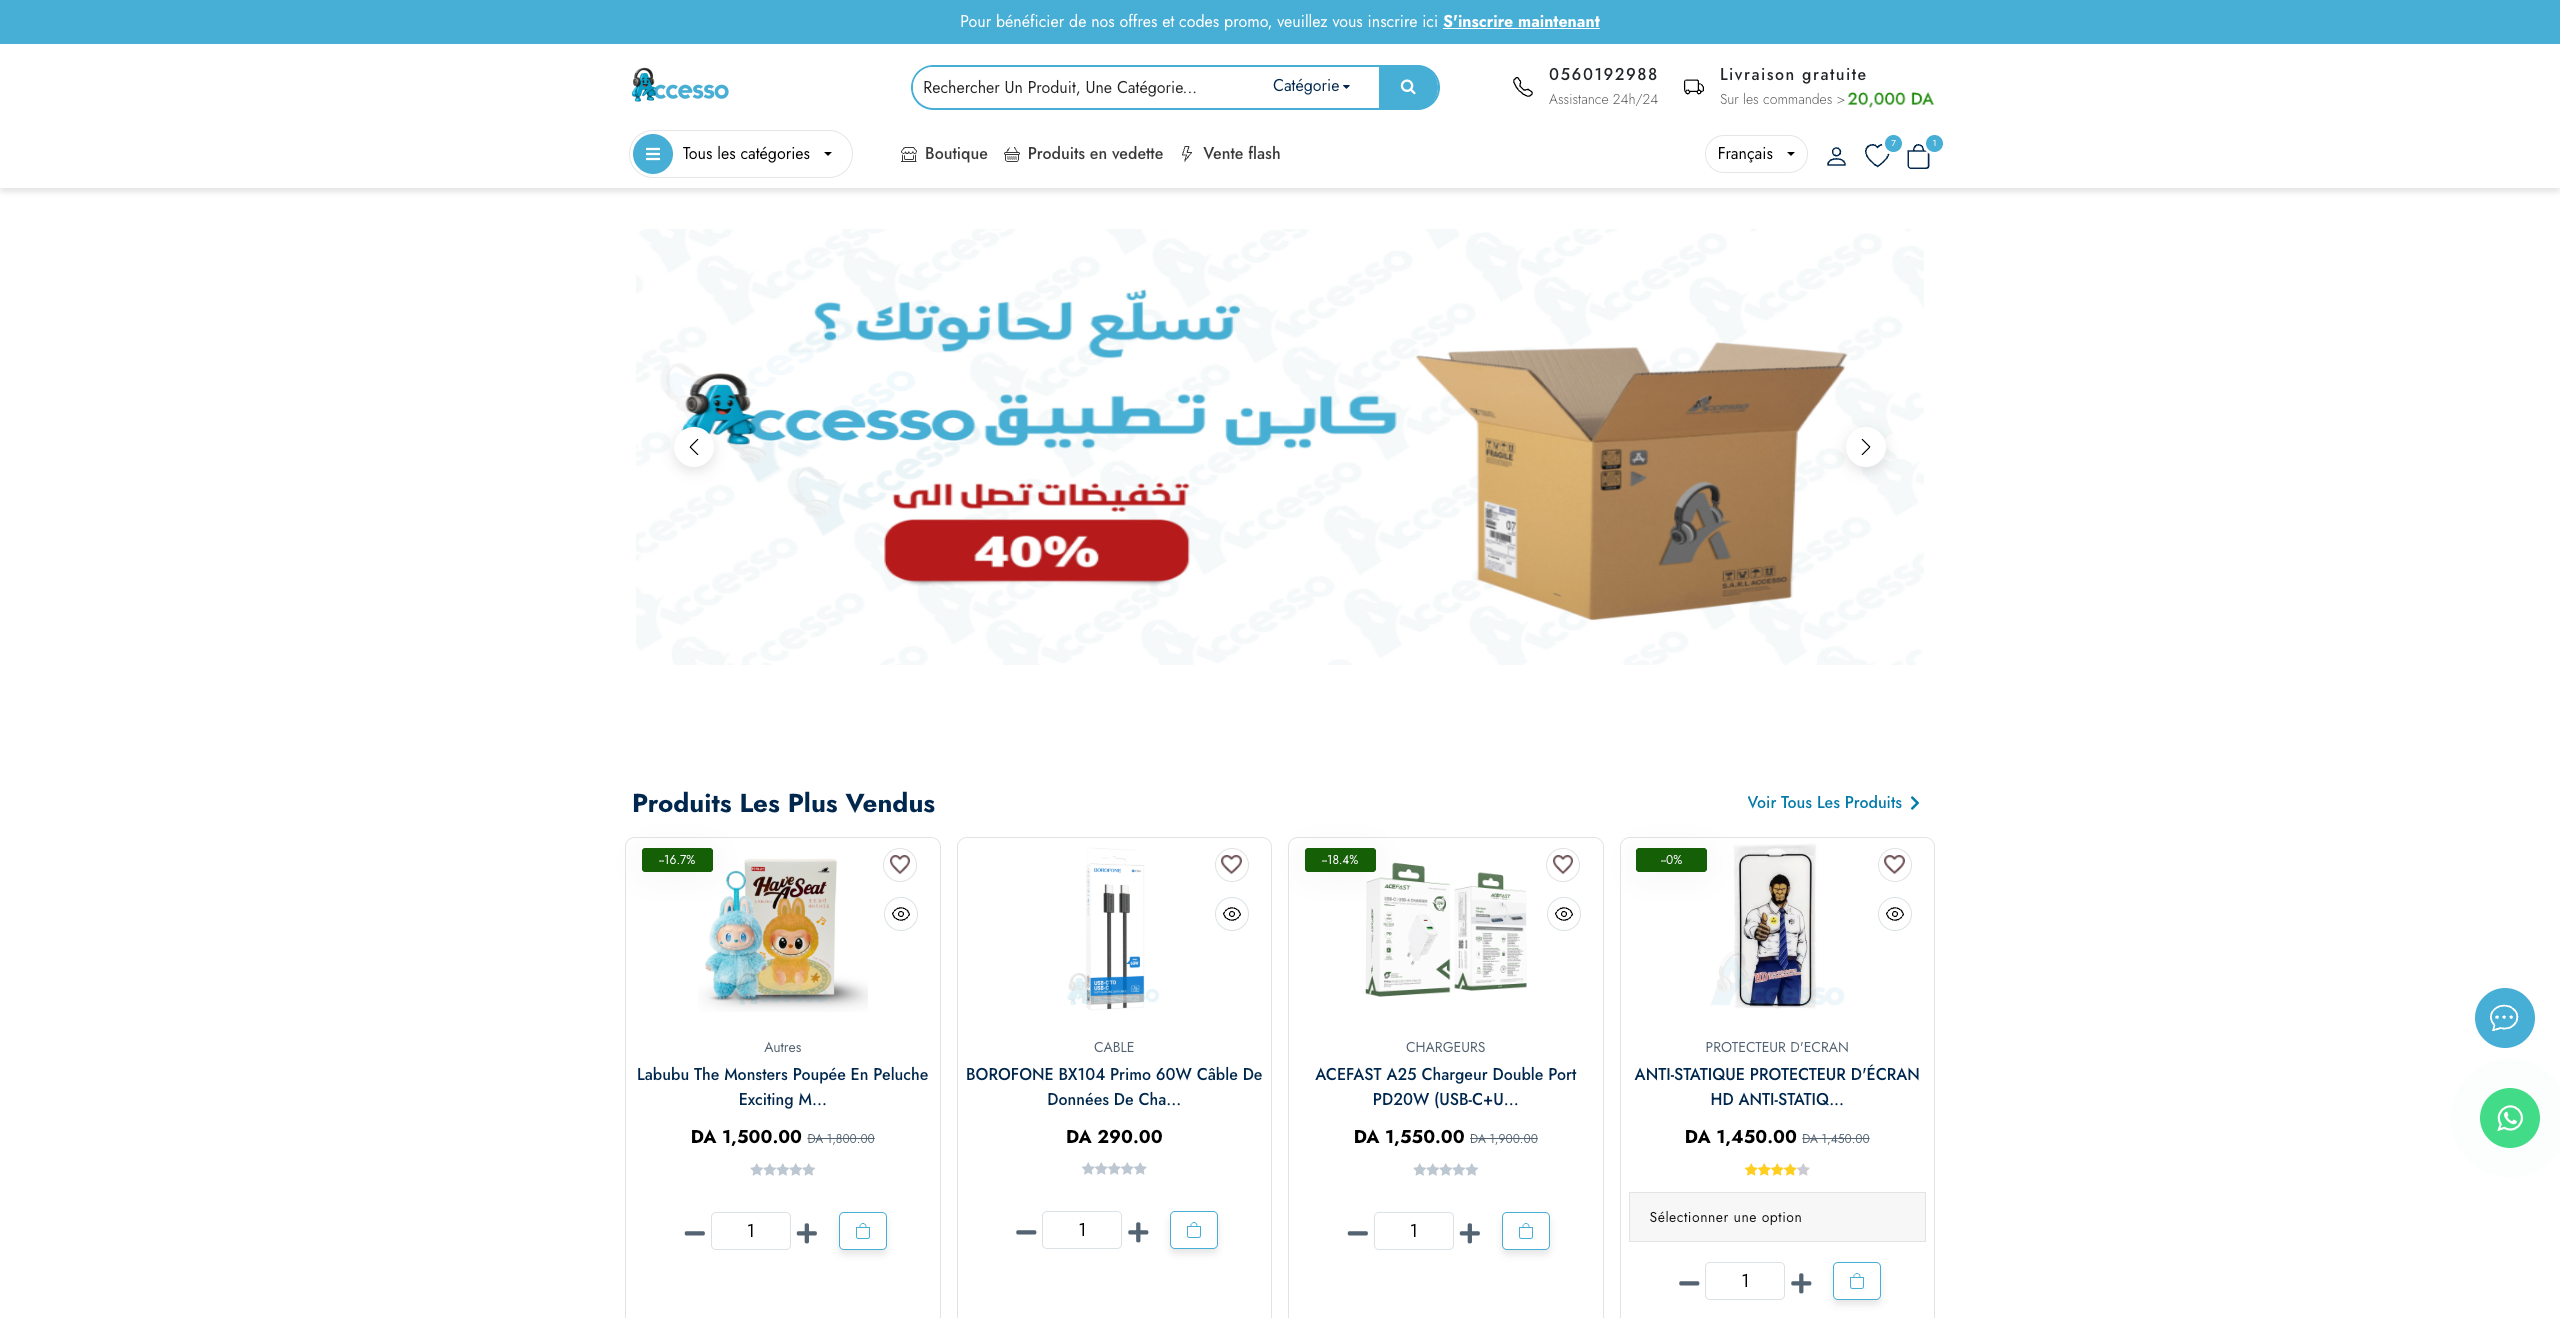Open the WhatsApp chat bubble
This screenshot has height=1318, width=2560.
coord(2509,1118)
